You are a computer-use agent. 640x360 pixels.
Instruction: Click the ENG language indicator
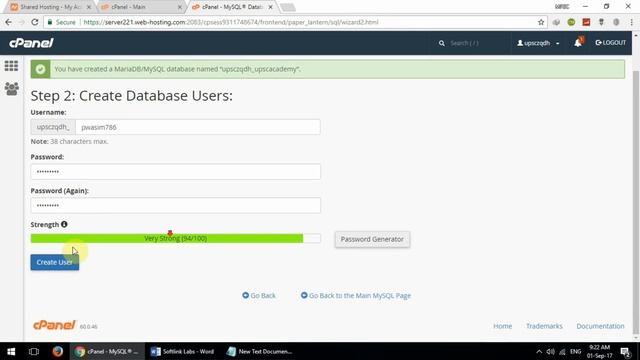(576, 351)
